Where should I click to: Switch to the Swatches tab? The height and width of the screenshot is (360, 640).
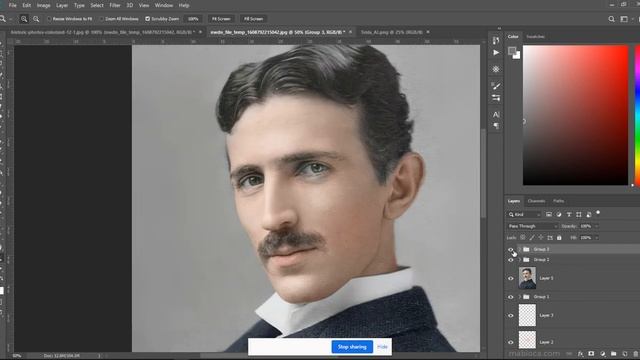[x=535, y=37]
